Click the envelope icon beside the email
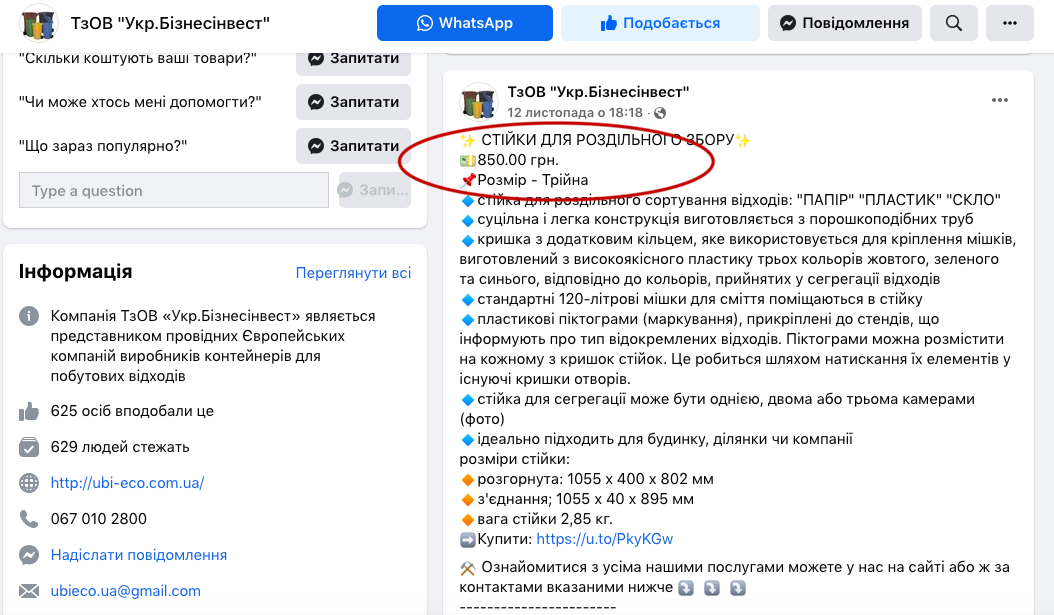Viewport: 1054px width, 615px height. click(x=29, y=591)
